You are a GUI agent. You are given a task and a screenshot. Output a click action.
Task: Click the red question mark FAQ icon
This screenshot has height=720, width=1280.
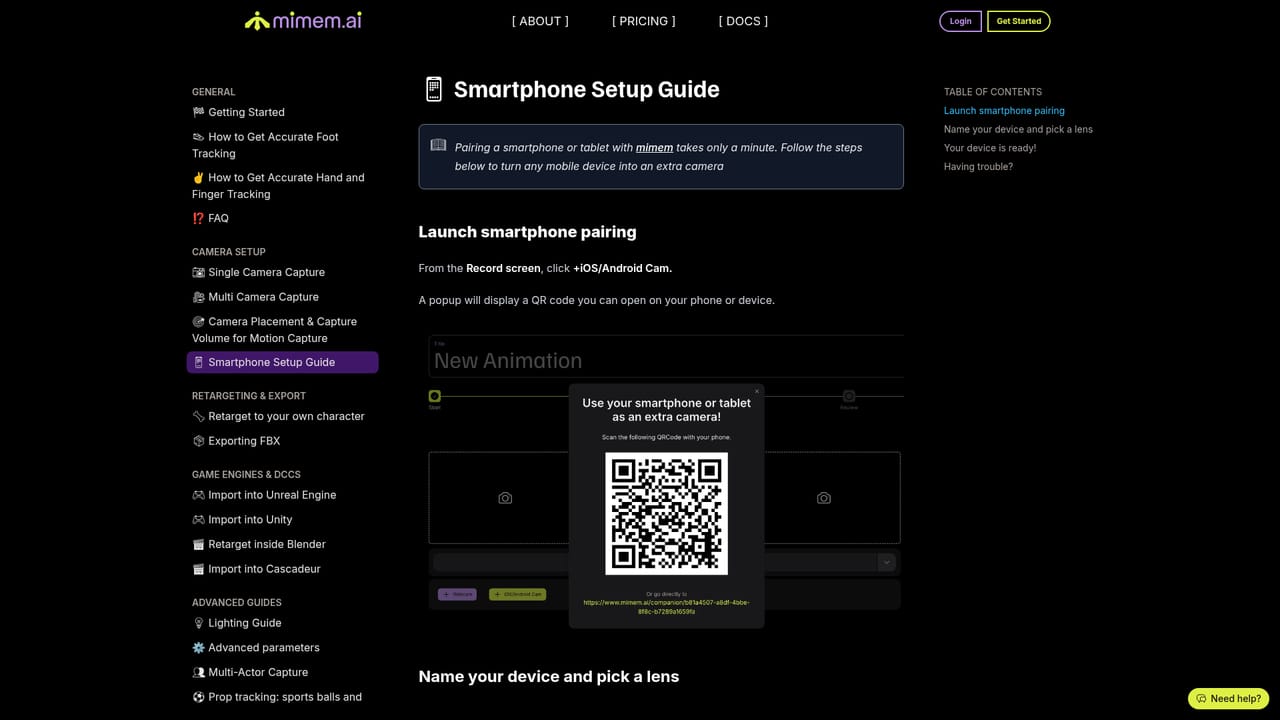198,218
